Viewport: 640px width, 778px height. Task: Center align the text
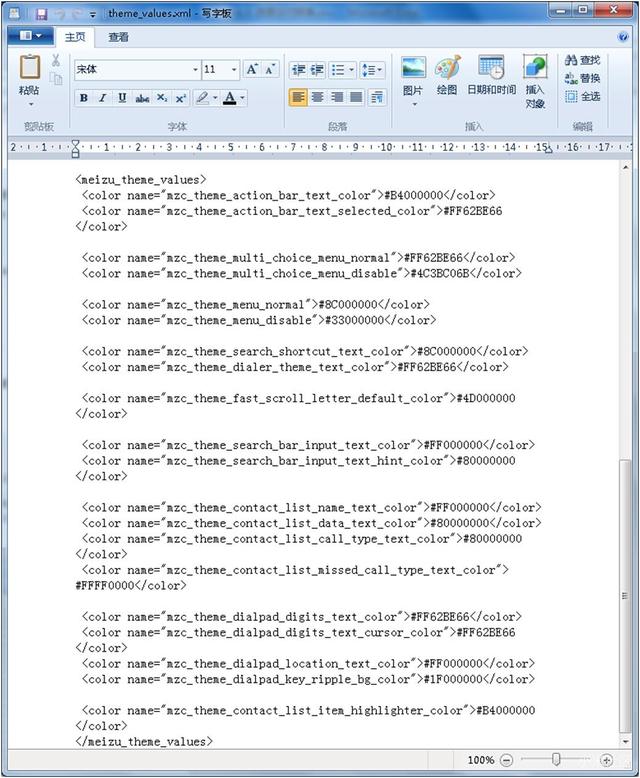pyautogui.click(x=318, y=97)
